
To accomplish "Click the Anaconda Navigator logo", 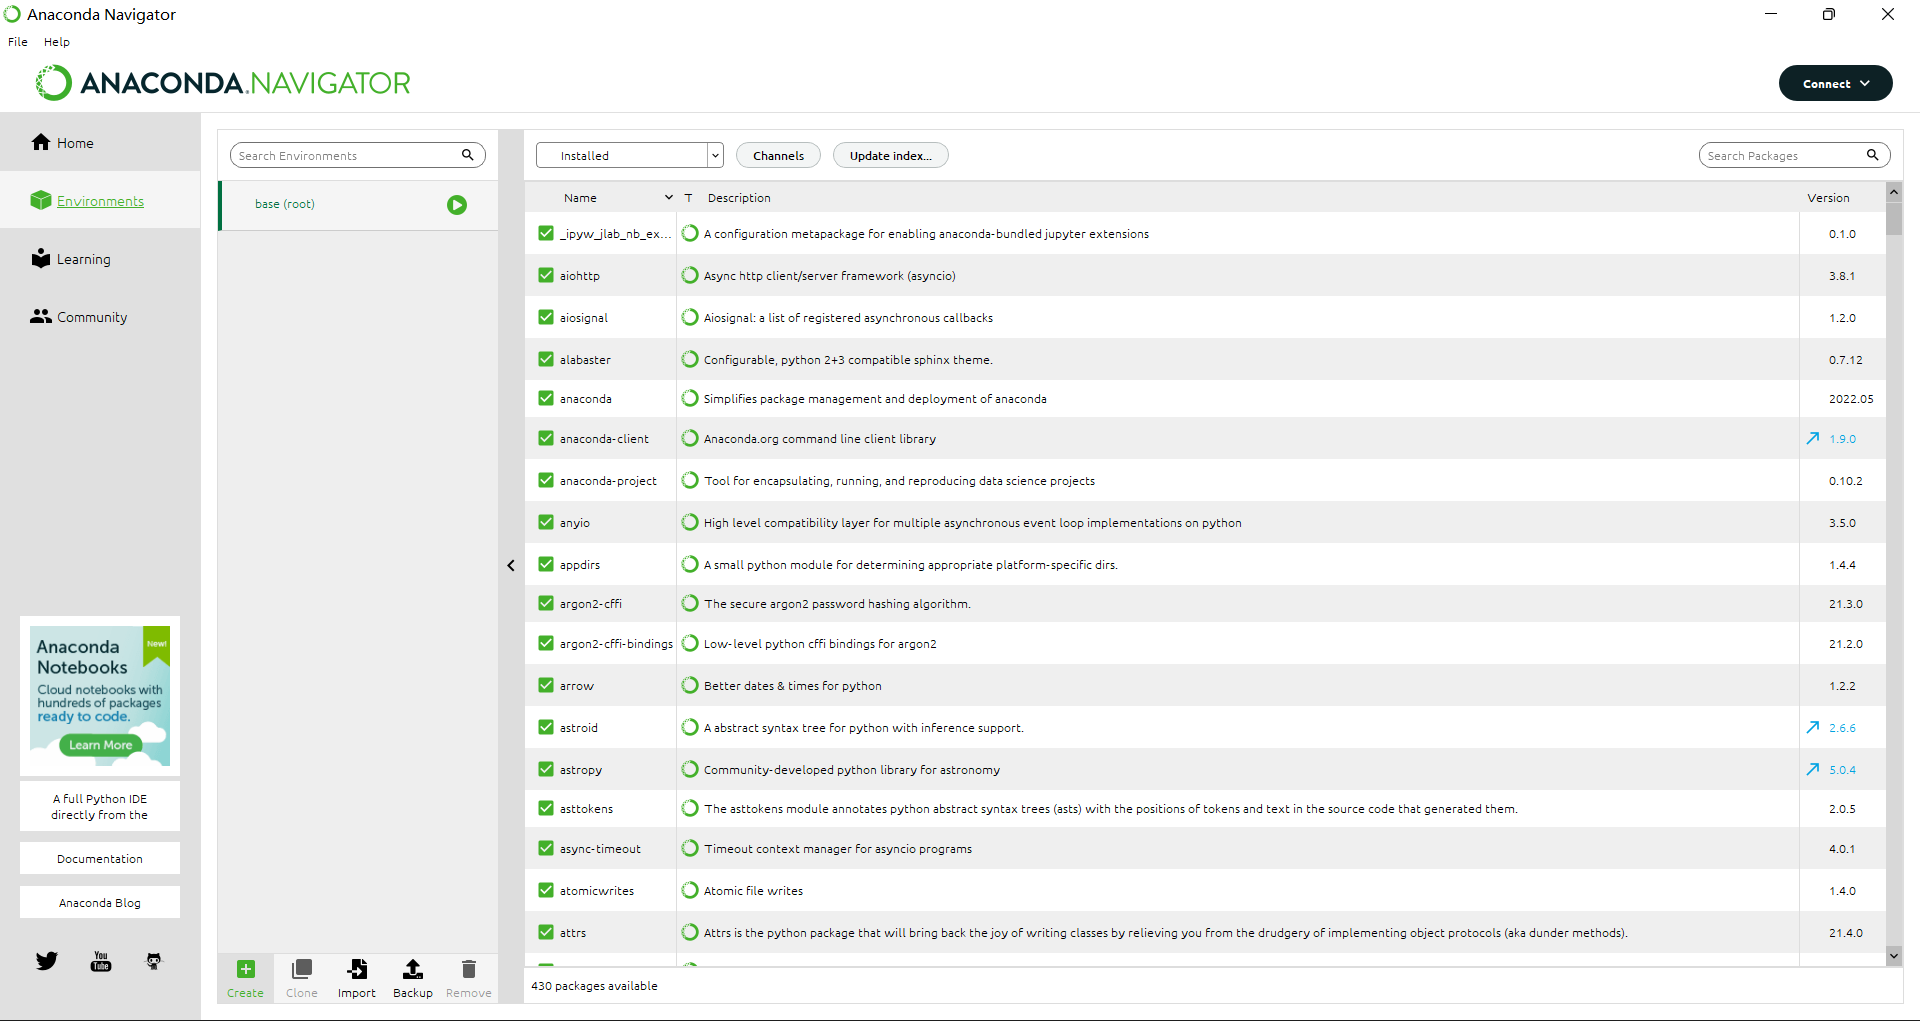I will coord(224,83).
